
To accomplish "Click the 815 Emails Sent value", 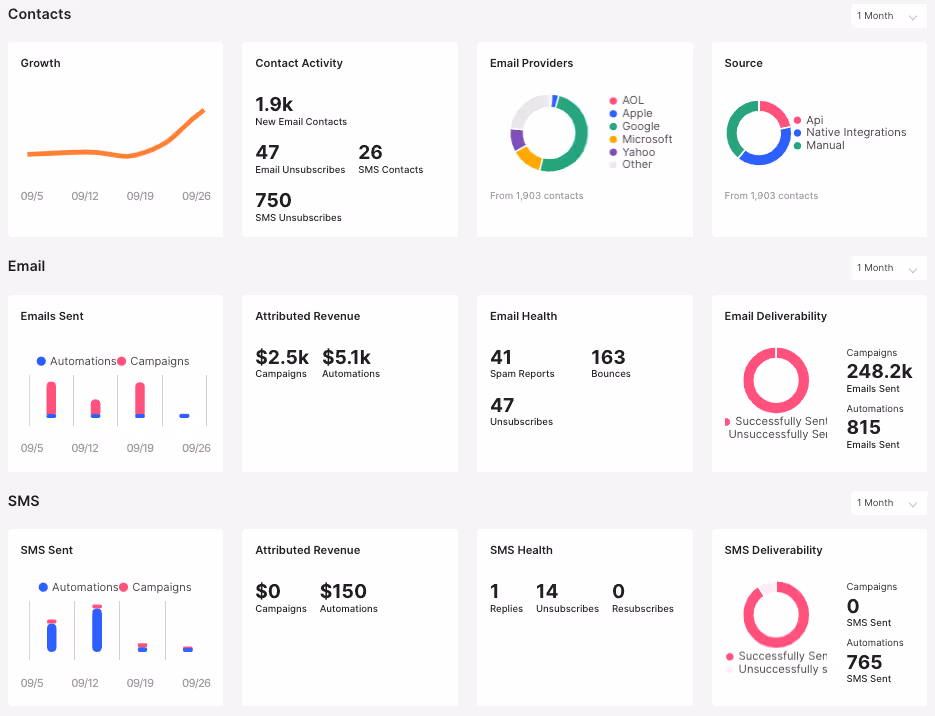I will click(x=863, y=427).
